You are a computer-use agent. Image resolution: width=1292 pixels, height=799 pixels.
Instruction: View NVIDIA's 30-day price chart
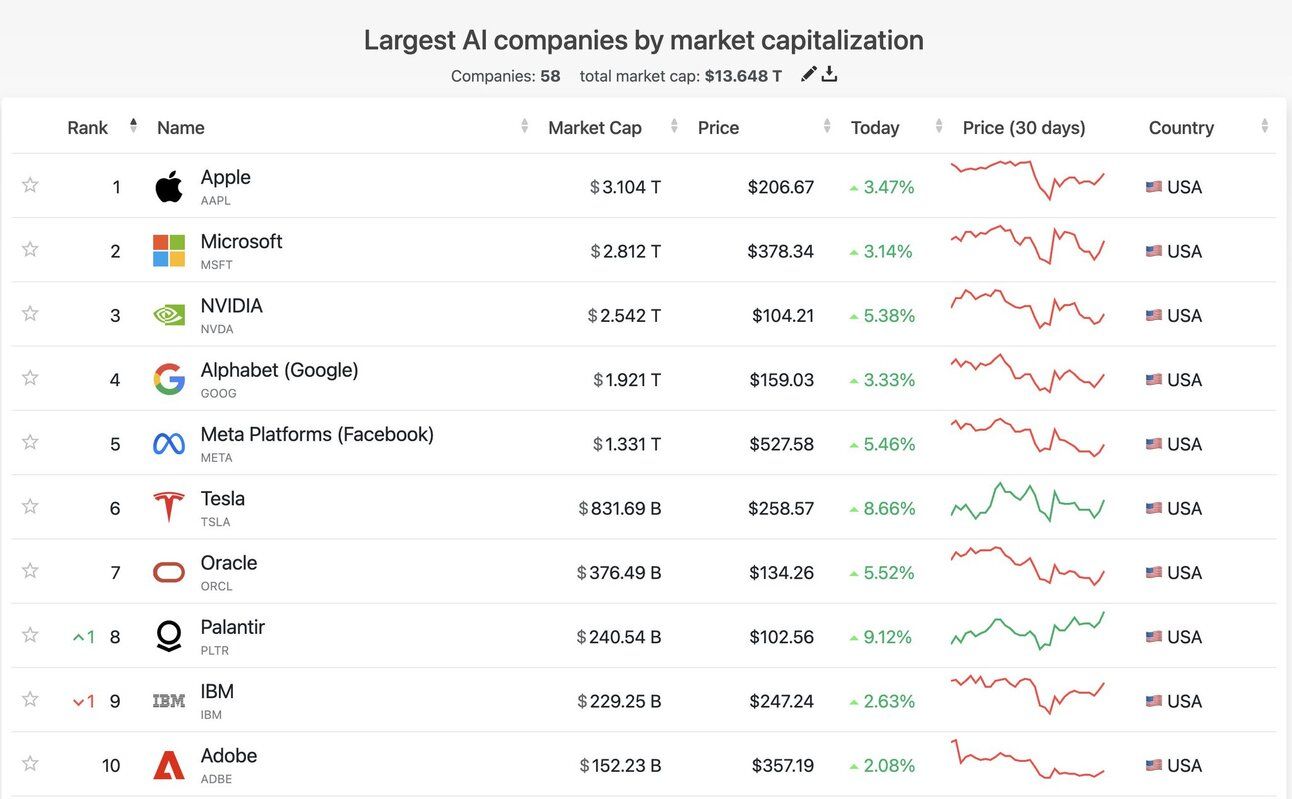point(1027,309)
